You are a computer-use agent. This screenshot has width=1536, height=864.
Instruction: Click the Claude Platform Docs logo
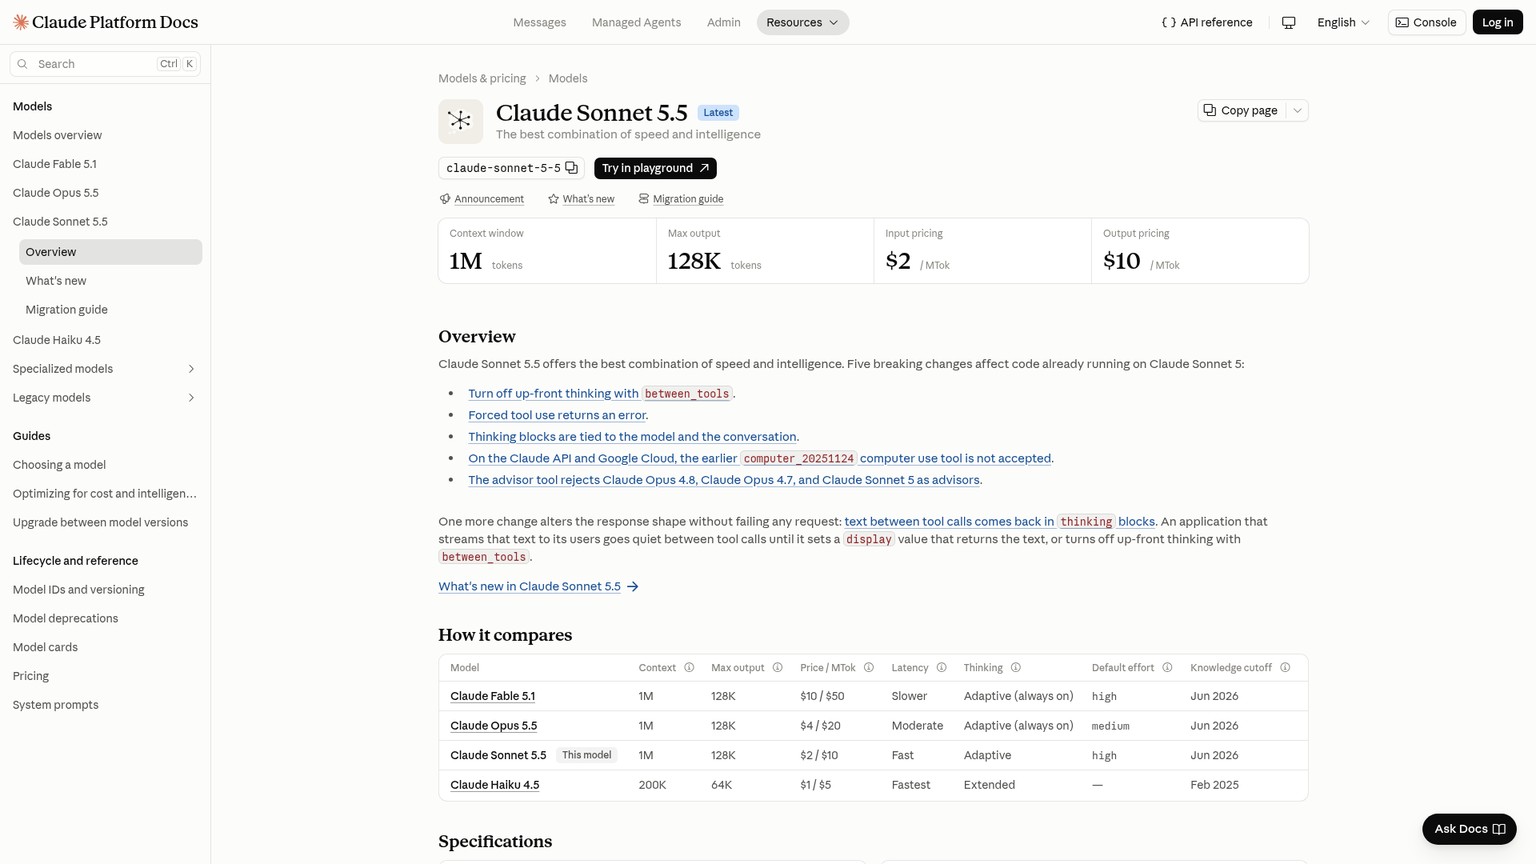[105, 22]
